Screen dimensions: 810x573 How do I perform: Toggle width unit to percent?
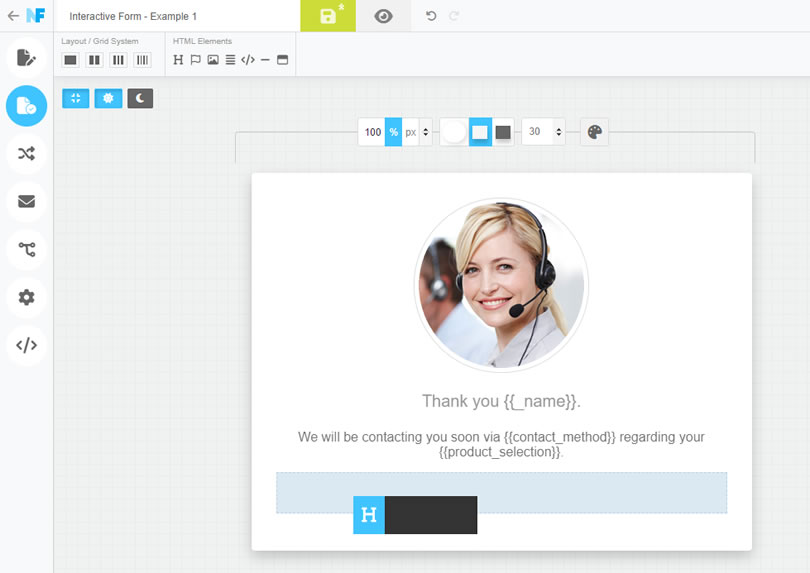pos(394,132)
